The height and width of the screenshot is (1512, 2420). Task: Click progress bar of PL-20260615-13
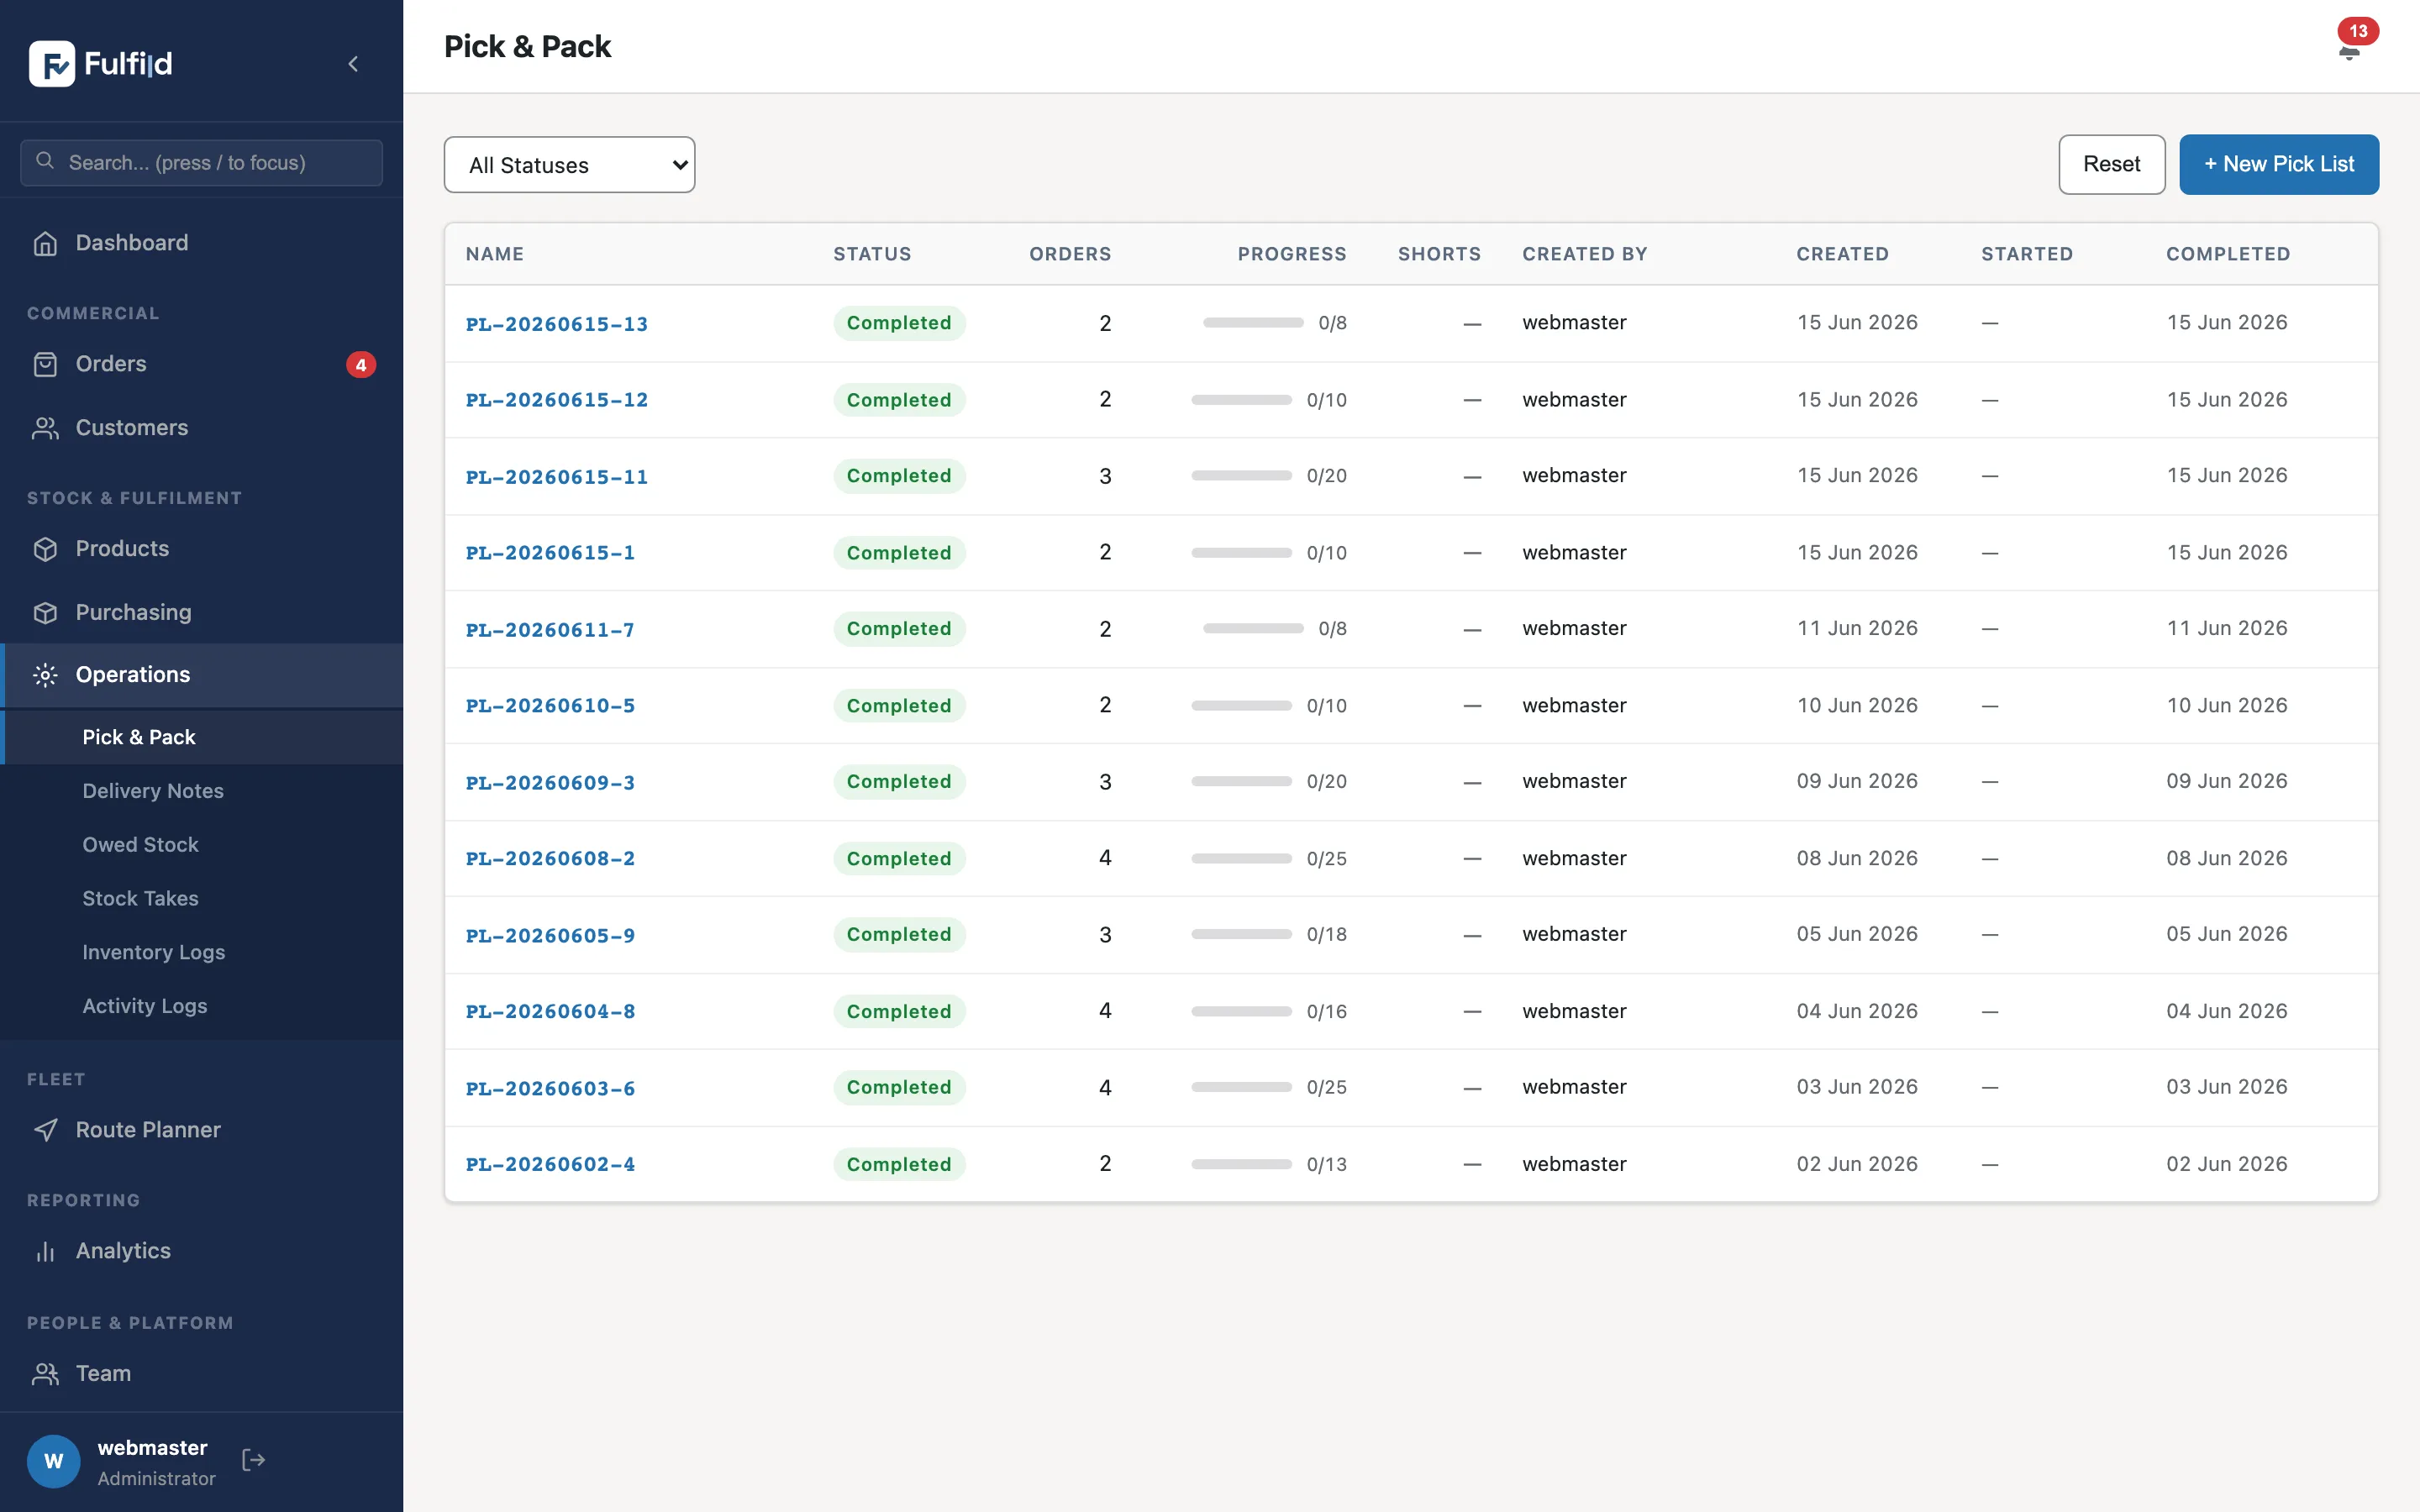point(1253,323)
